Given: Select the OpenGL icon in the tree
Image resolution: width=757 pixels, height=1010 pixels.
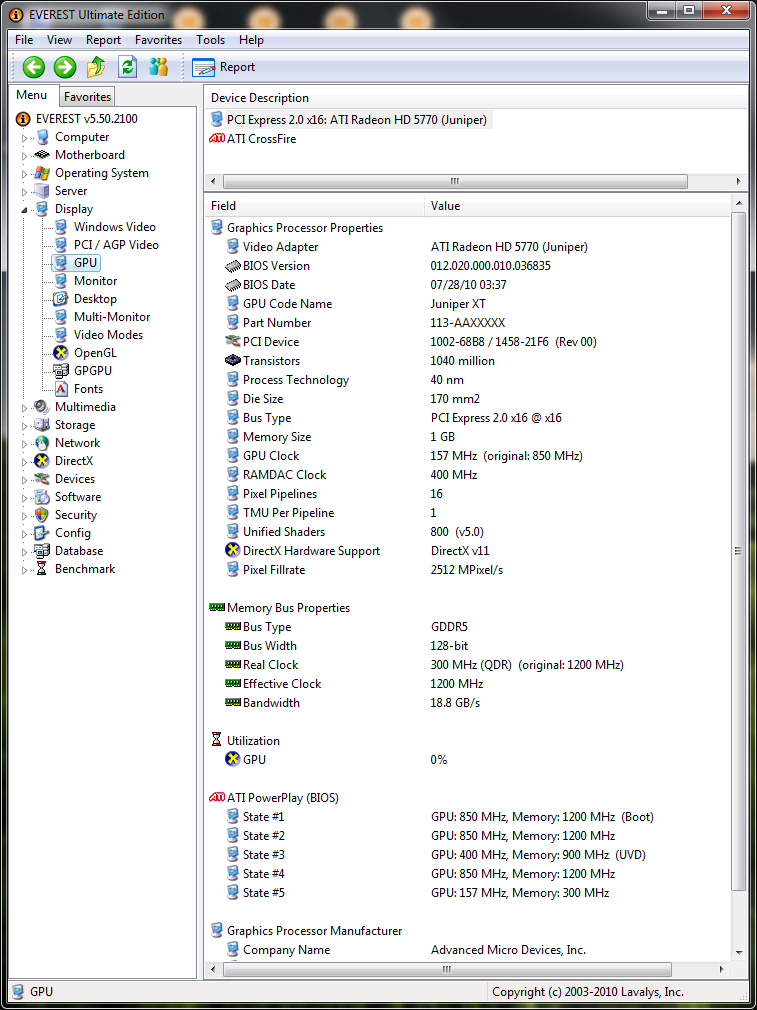Looking at the screenshot, I should pos(61,353).
